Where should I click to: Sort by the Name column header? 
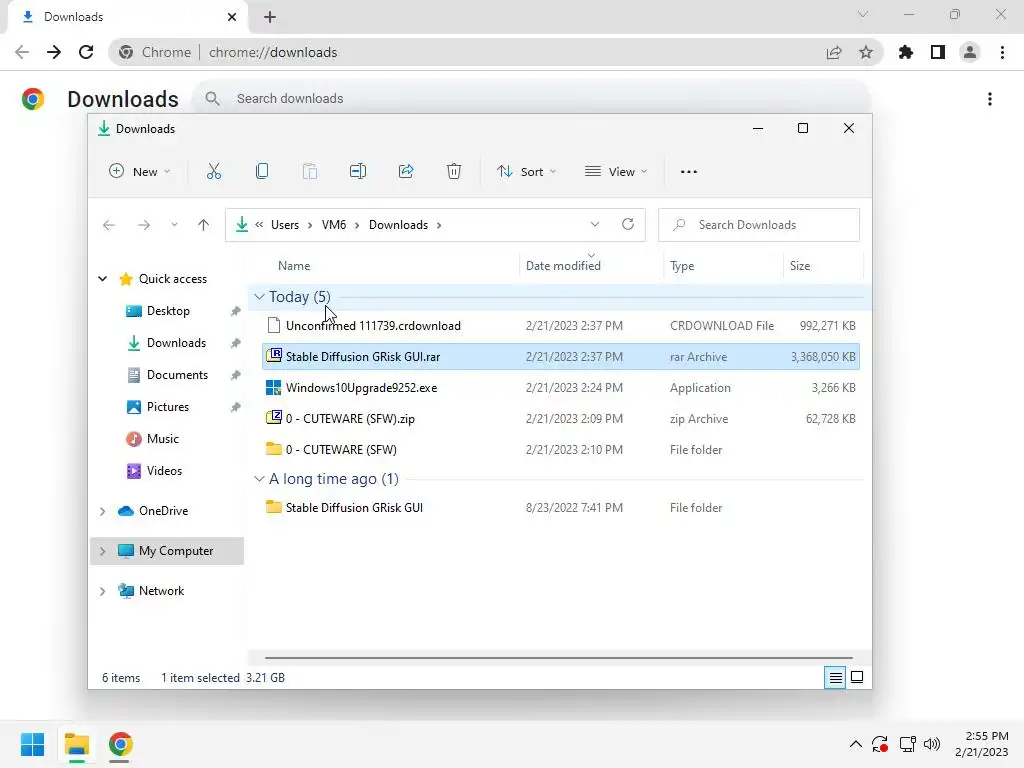click(294, 266)
